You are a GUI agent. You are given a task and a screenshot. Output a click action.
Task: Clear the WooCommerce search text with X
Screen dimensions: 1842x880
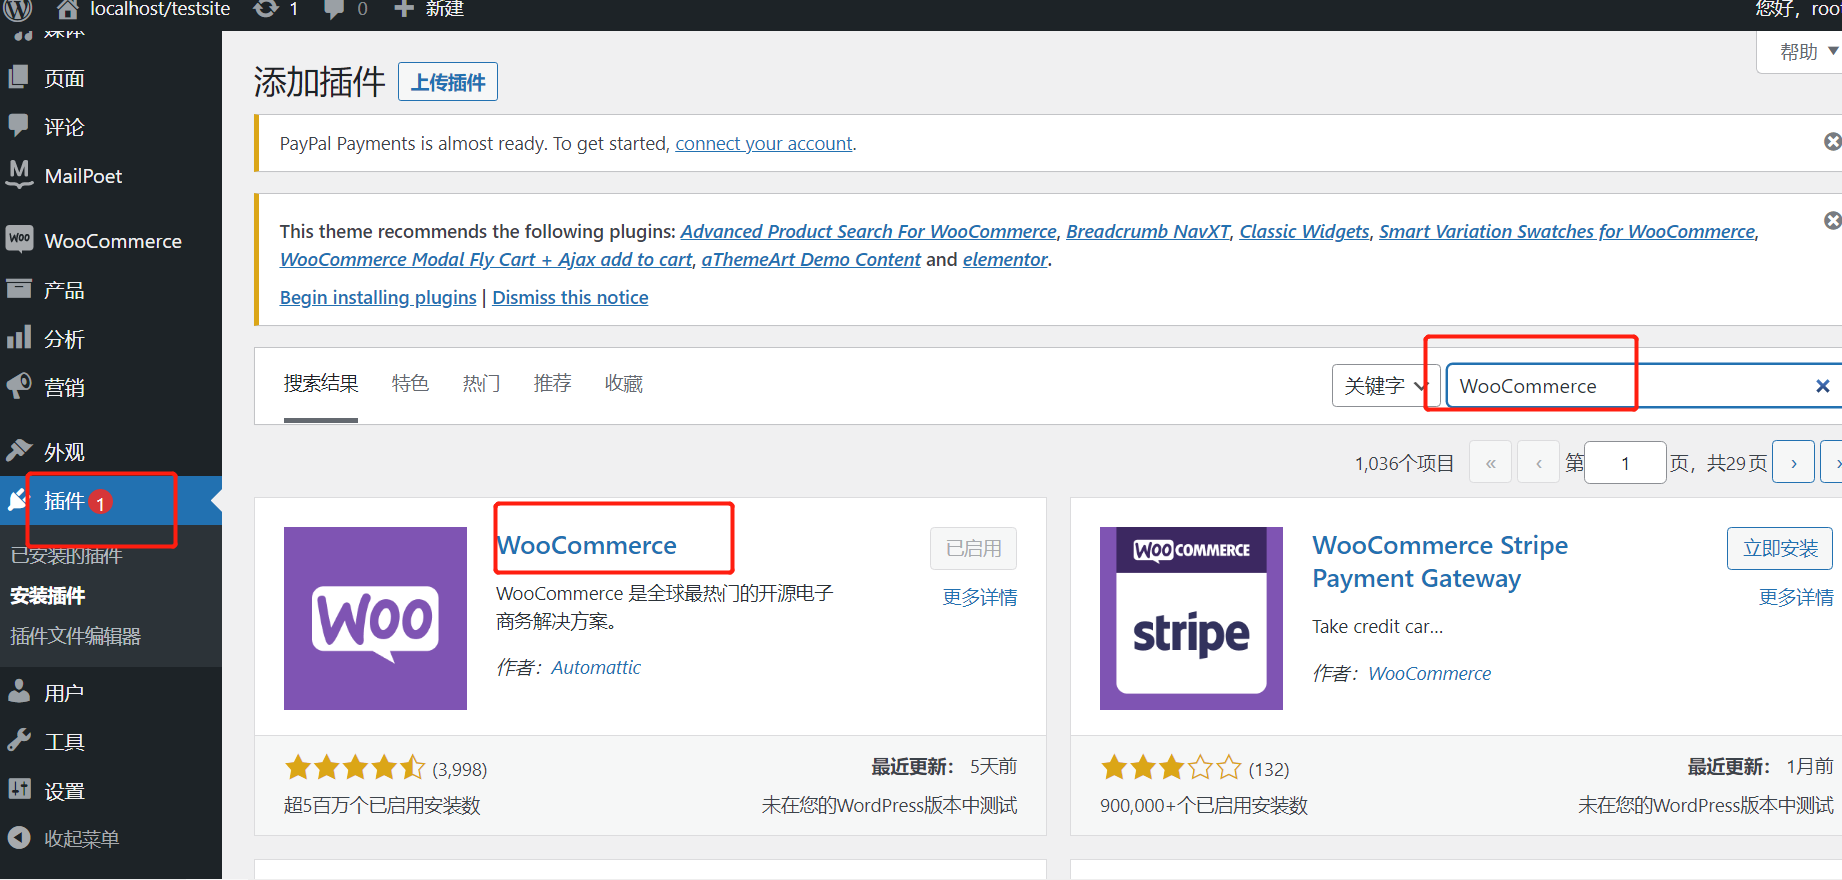[x=1822, y=386]
